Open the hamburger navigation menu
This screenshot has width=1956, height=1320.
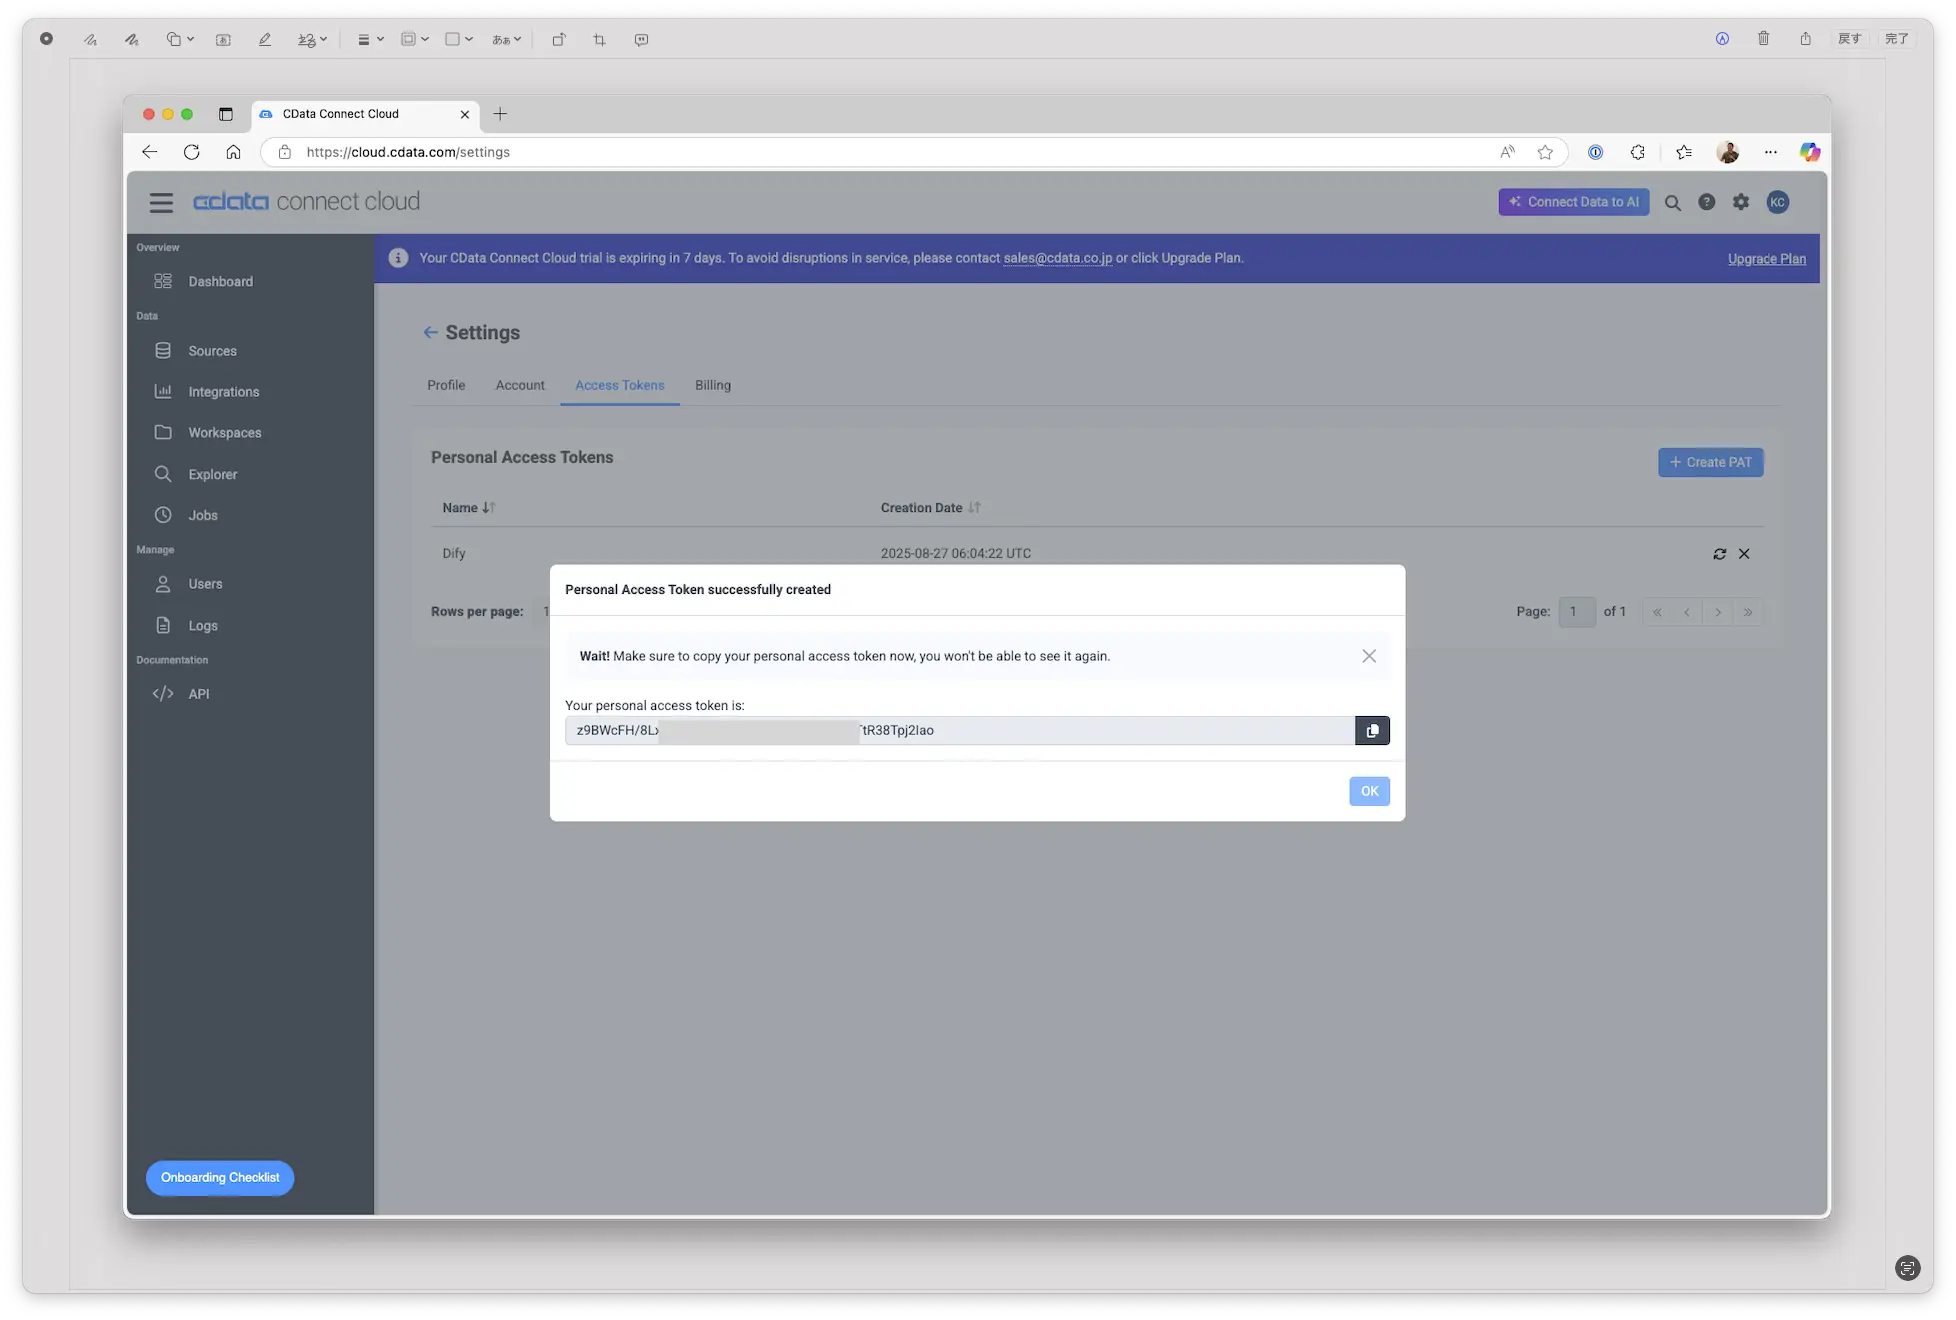click(x=161, y=202)
